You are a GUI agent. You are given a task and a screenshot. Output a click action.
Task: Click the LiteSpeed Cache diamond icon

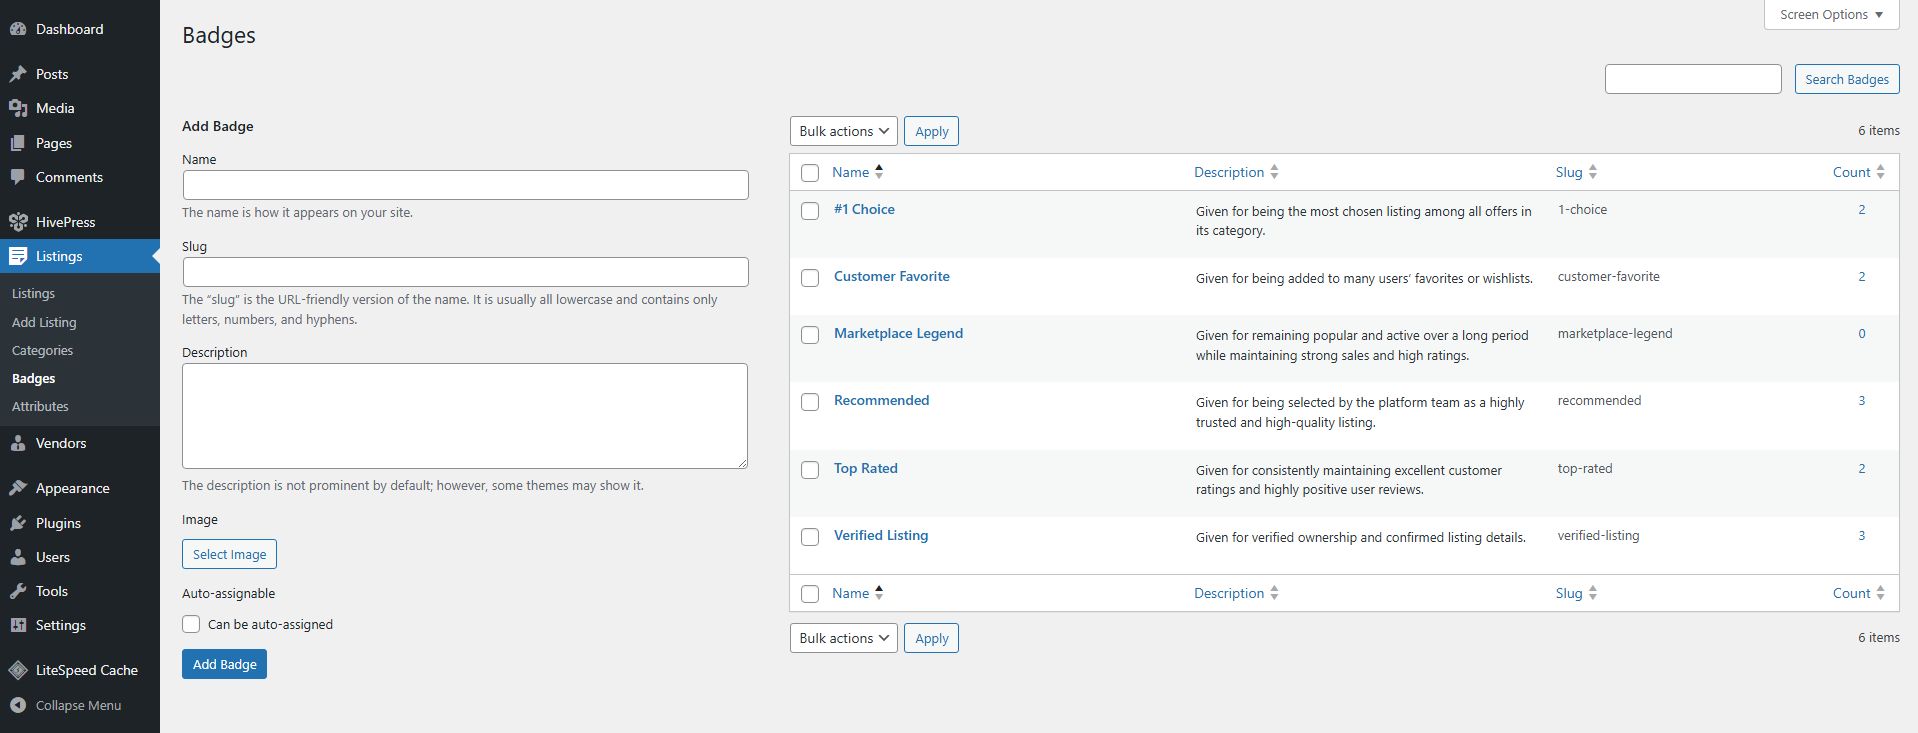[x=18, y=670]
